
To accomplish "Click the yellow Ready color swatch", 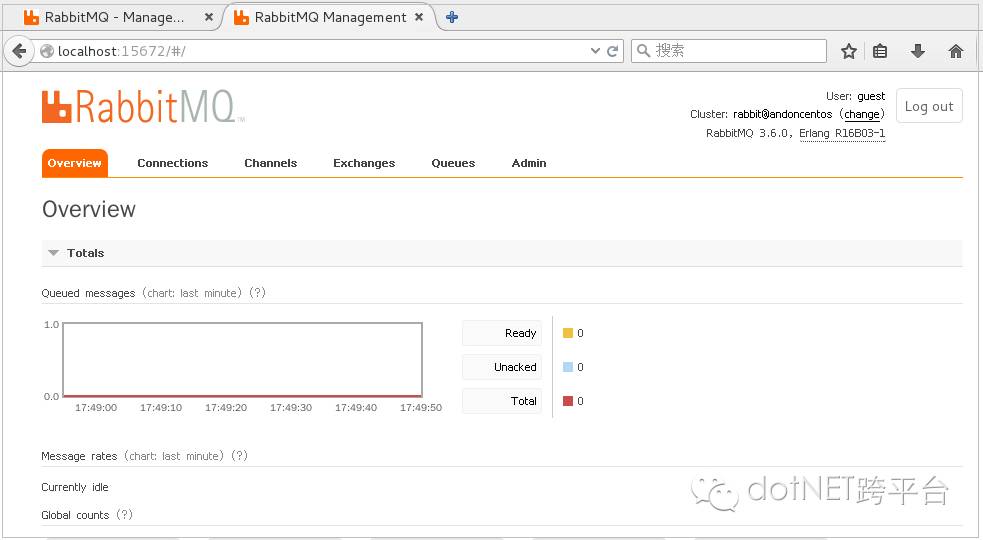I will tap(568, 333).
